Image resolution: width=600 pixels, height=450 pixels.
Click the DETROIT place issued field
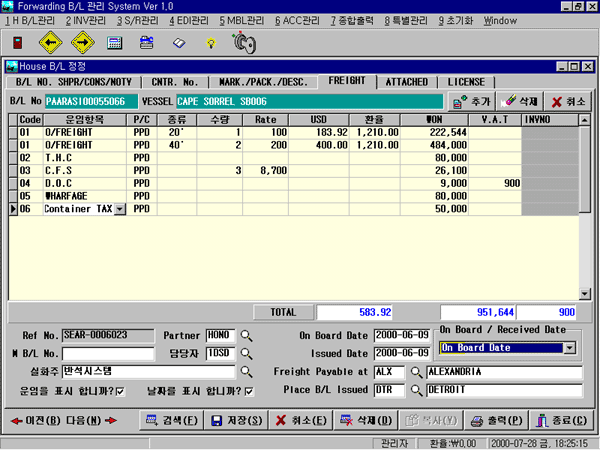coord(504,390)
